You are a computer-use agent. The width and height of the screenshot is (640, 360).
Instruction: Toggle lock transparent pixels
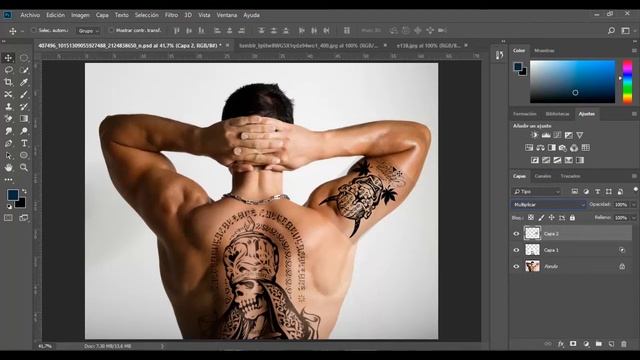(531, 218)
